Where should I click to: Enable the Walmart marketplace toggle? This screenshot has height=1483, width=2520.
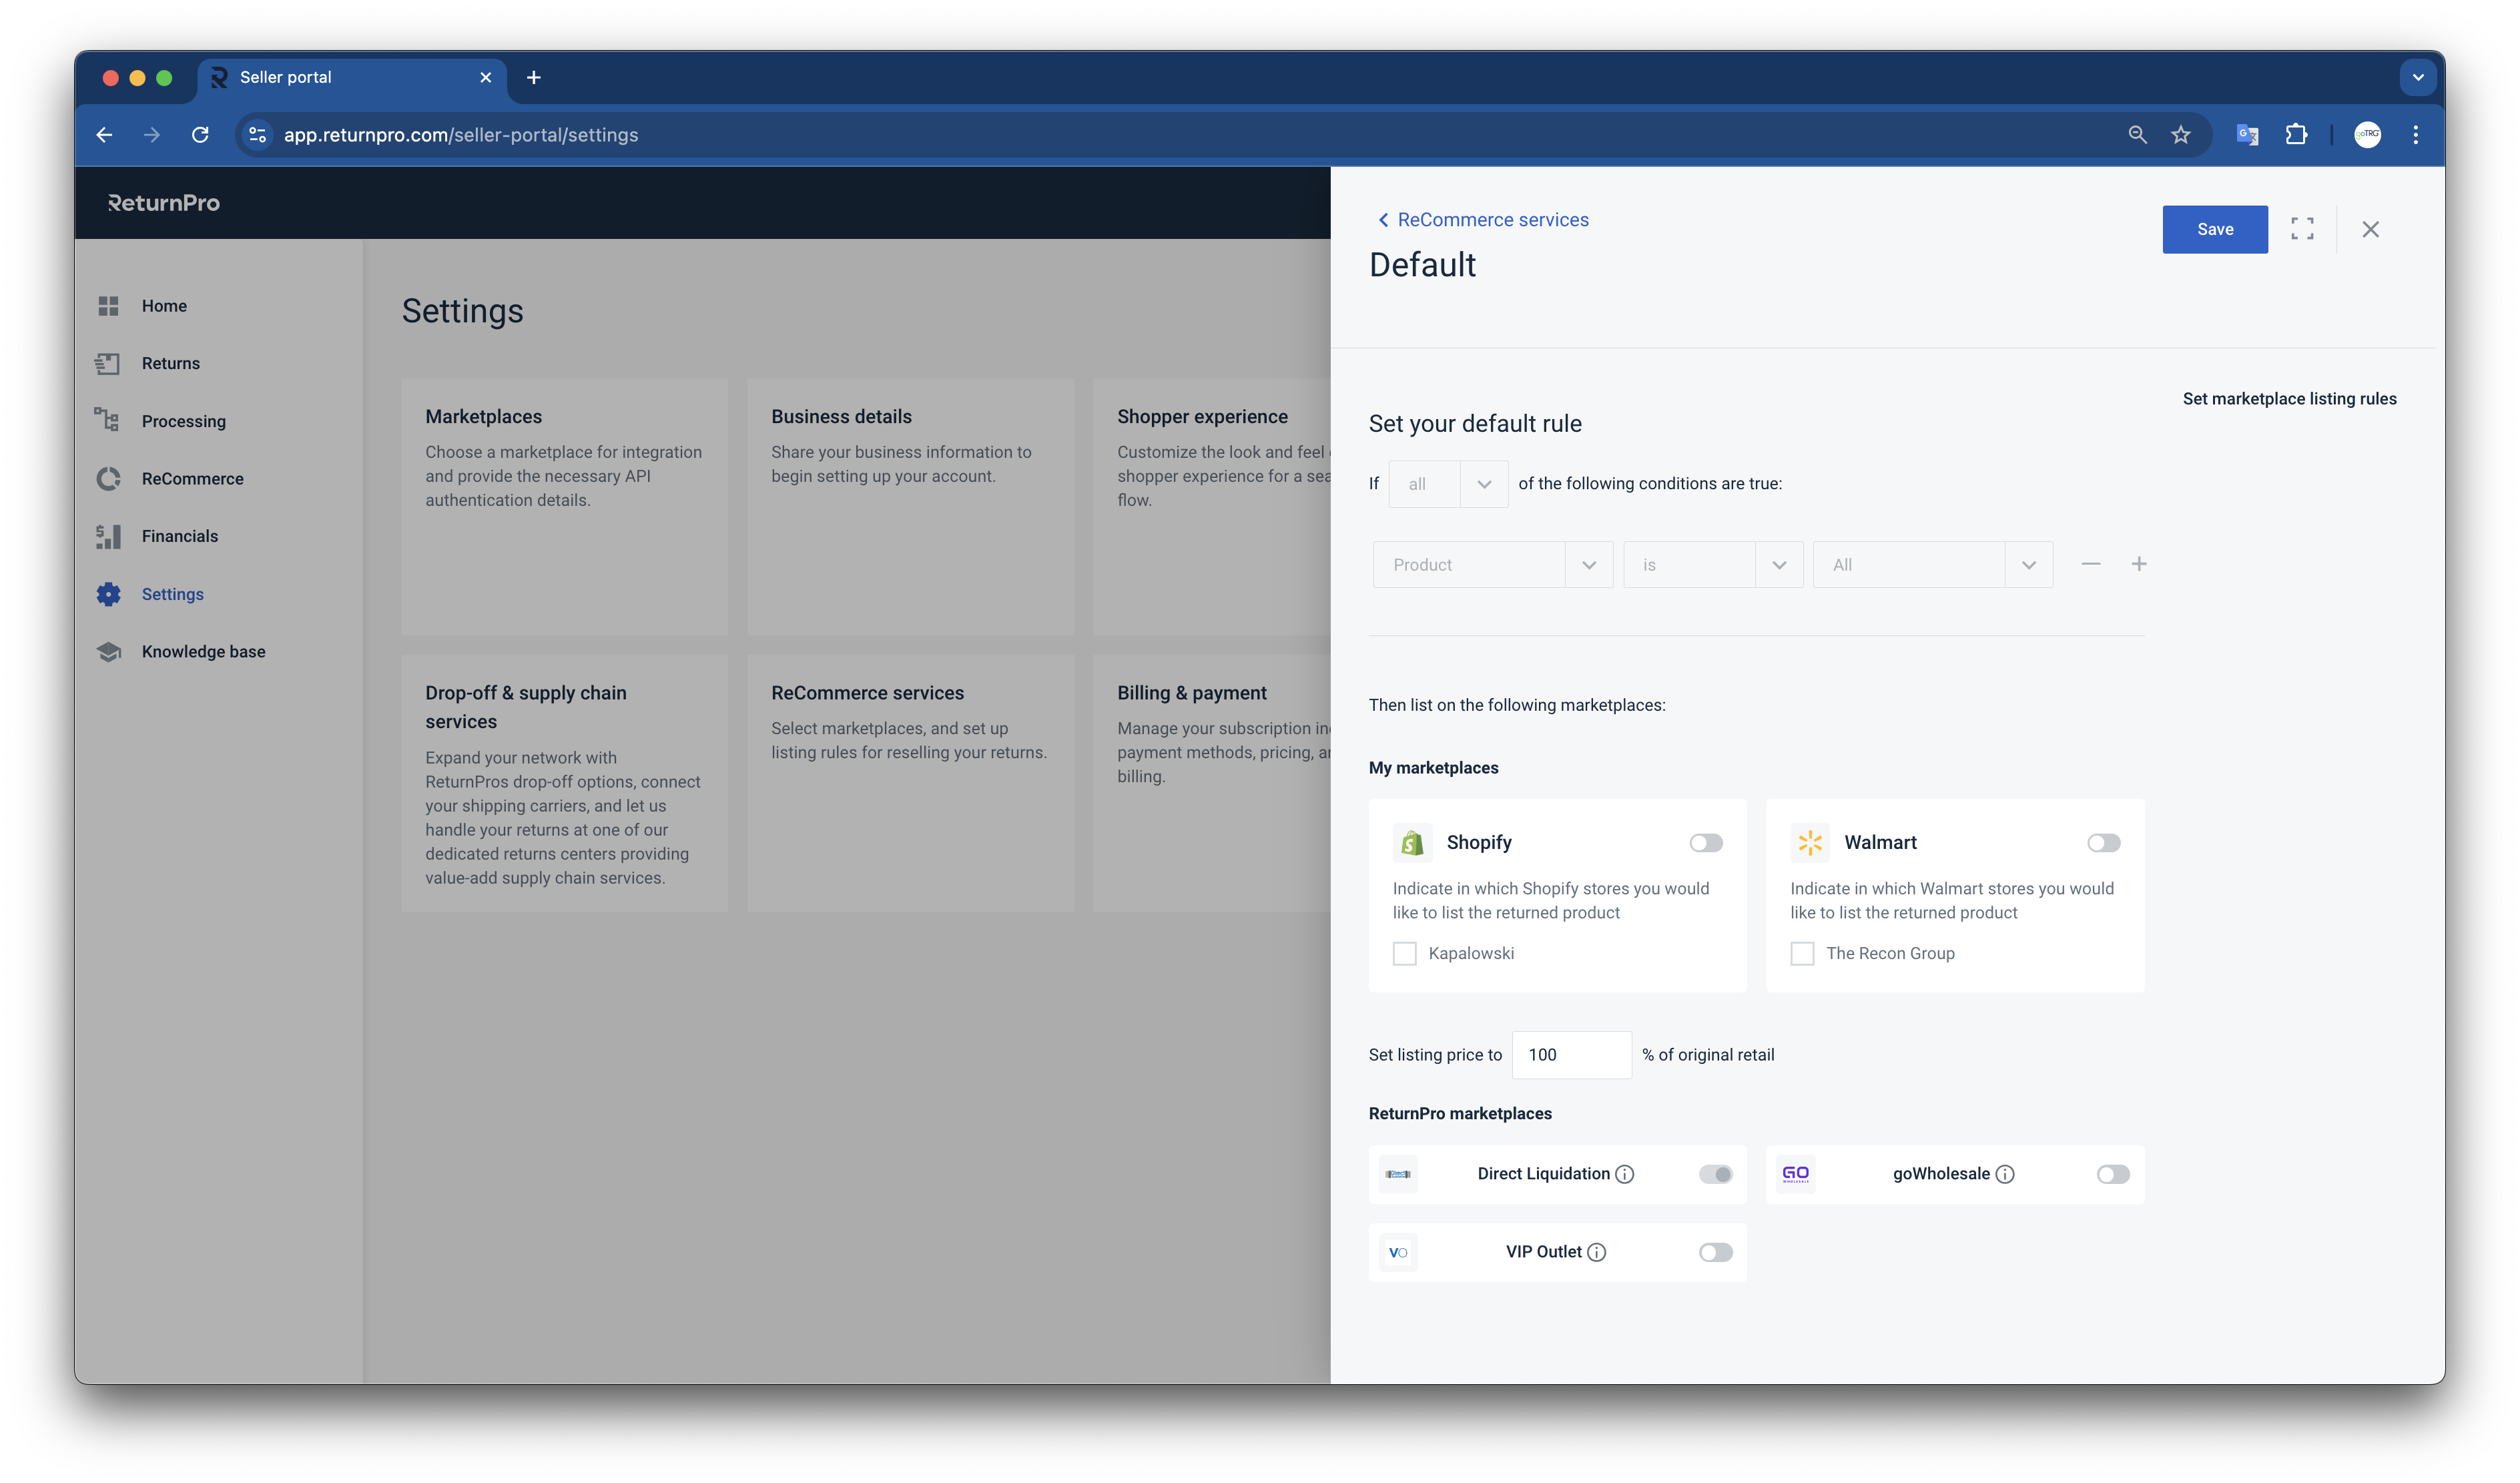point(2103,843)
